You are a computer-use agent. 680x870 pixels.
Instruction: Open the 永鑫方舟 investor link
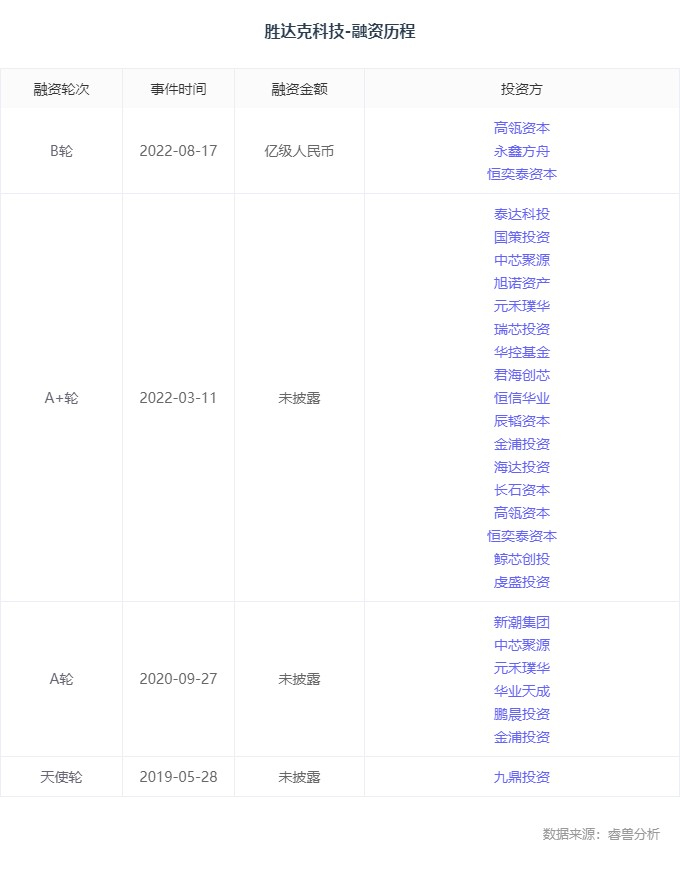[521, 151]
